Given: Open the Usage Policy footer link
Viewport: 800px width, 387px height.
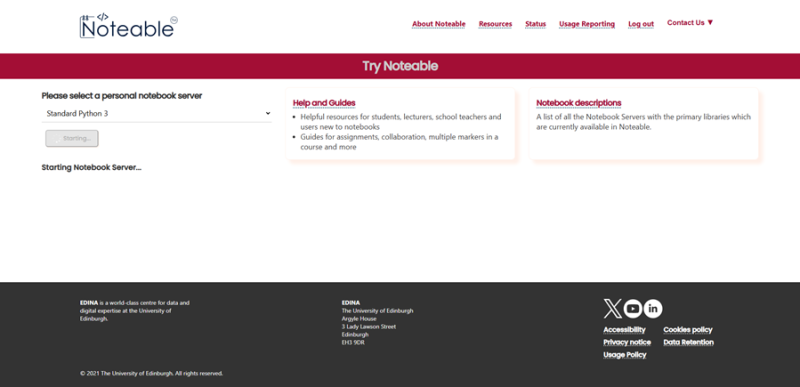Looking at the screenshot, I should click(x=624, y=355).
